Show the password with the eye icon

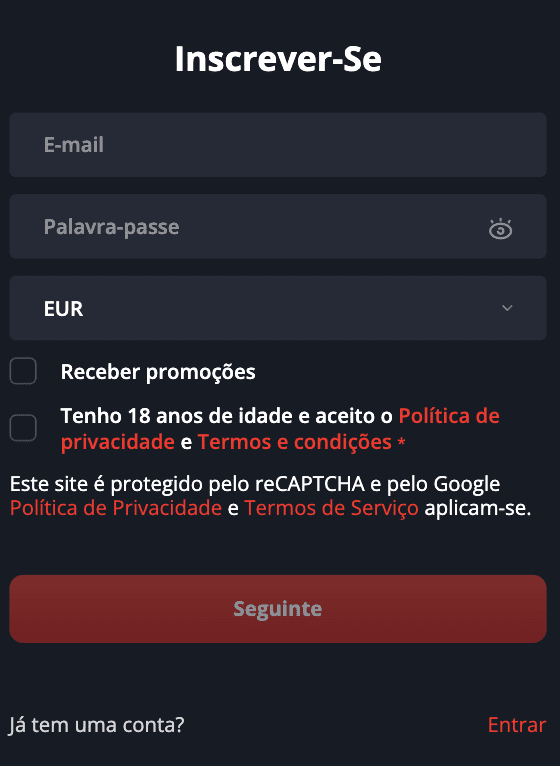tap(500, 229)
